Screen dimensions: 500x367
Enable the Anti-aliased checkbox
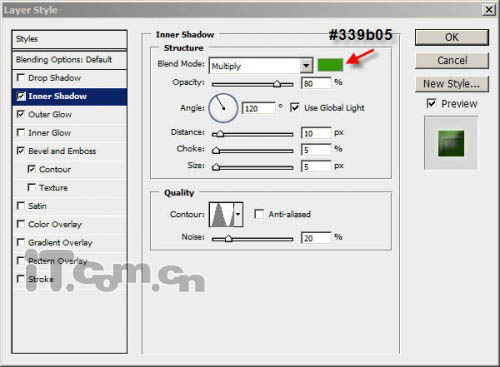(x=259, y=214)
